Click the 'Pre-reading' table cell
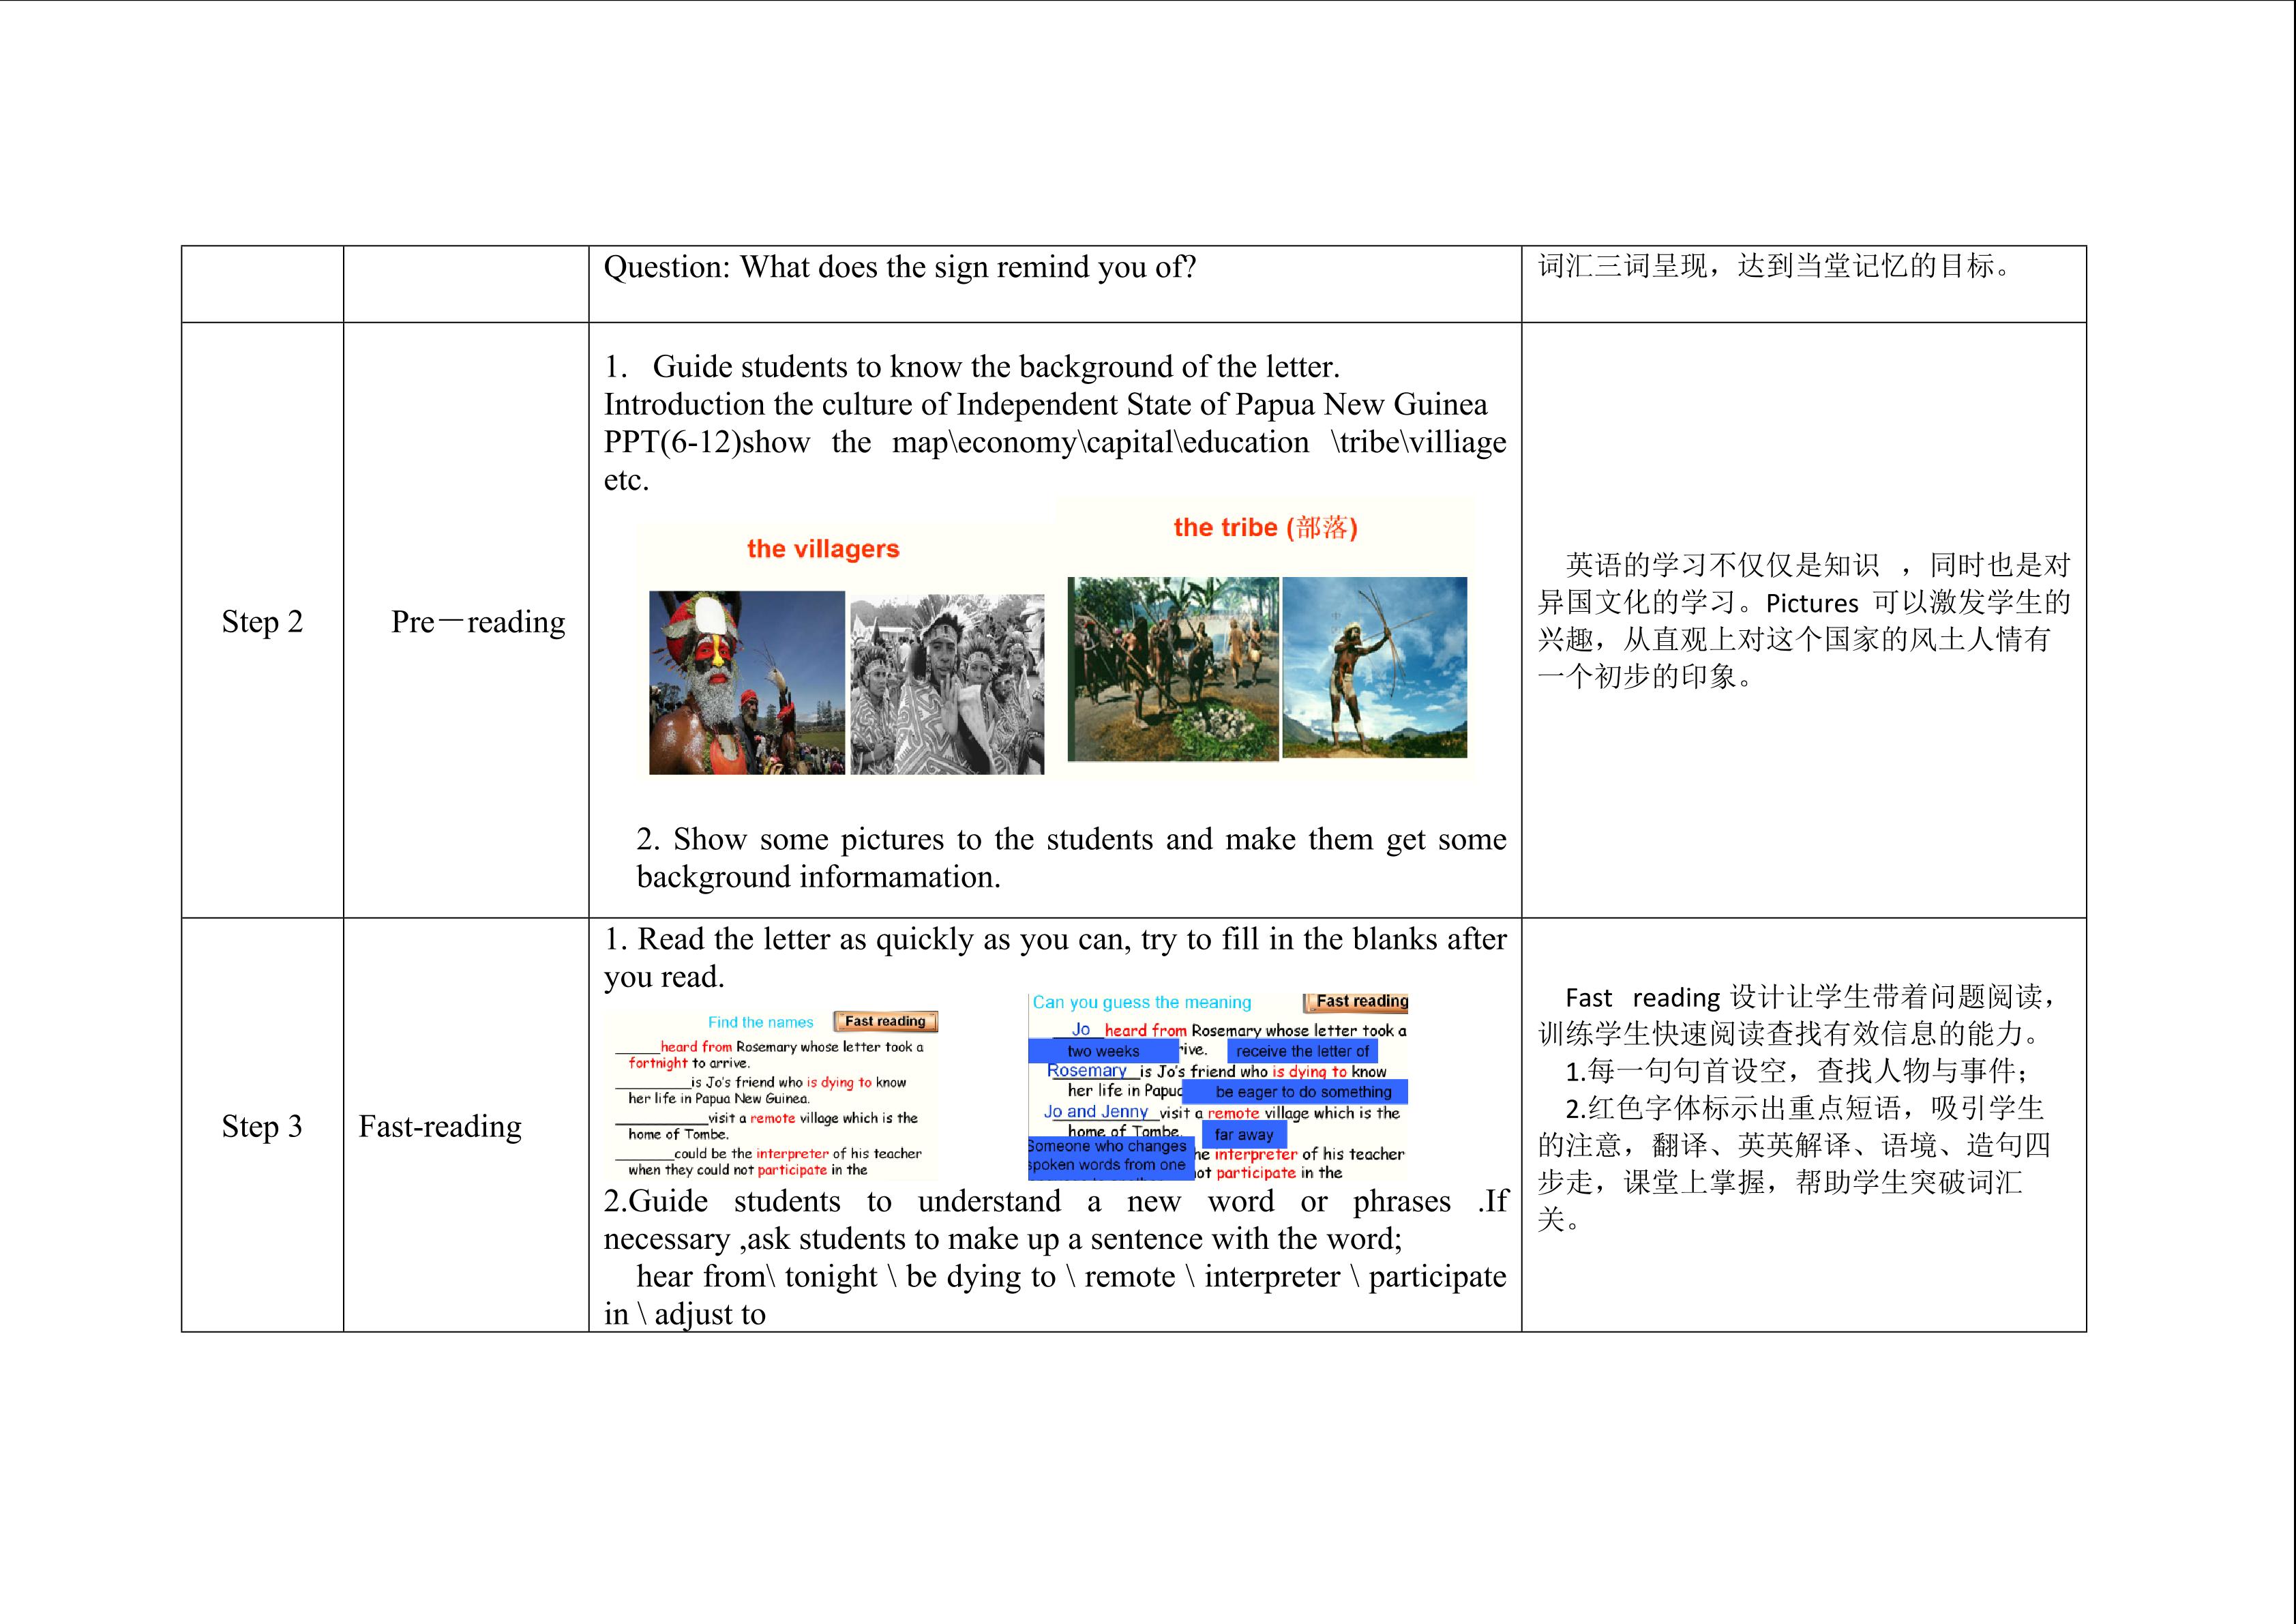The image size is (2296, 1624). coord(477,621)
